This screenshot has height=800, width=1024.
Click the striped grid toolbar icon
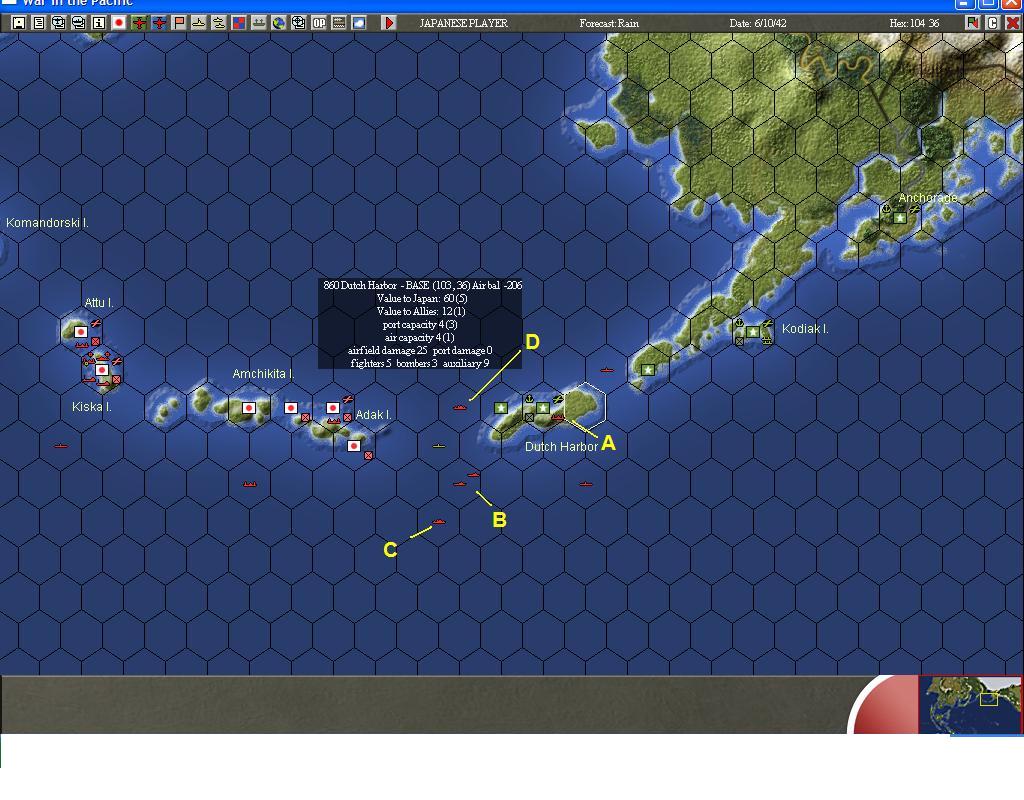339,23
